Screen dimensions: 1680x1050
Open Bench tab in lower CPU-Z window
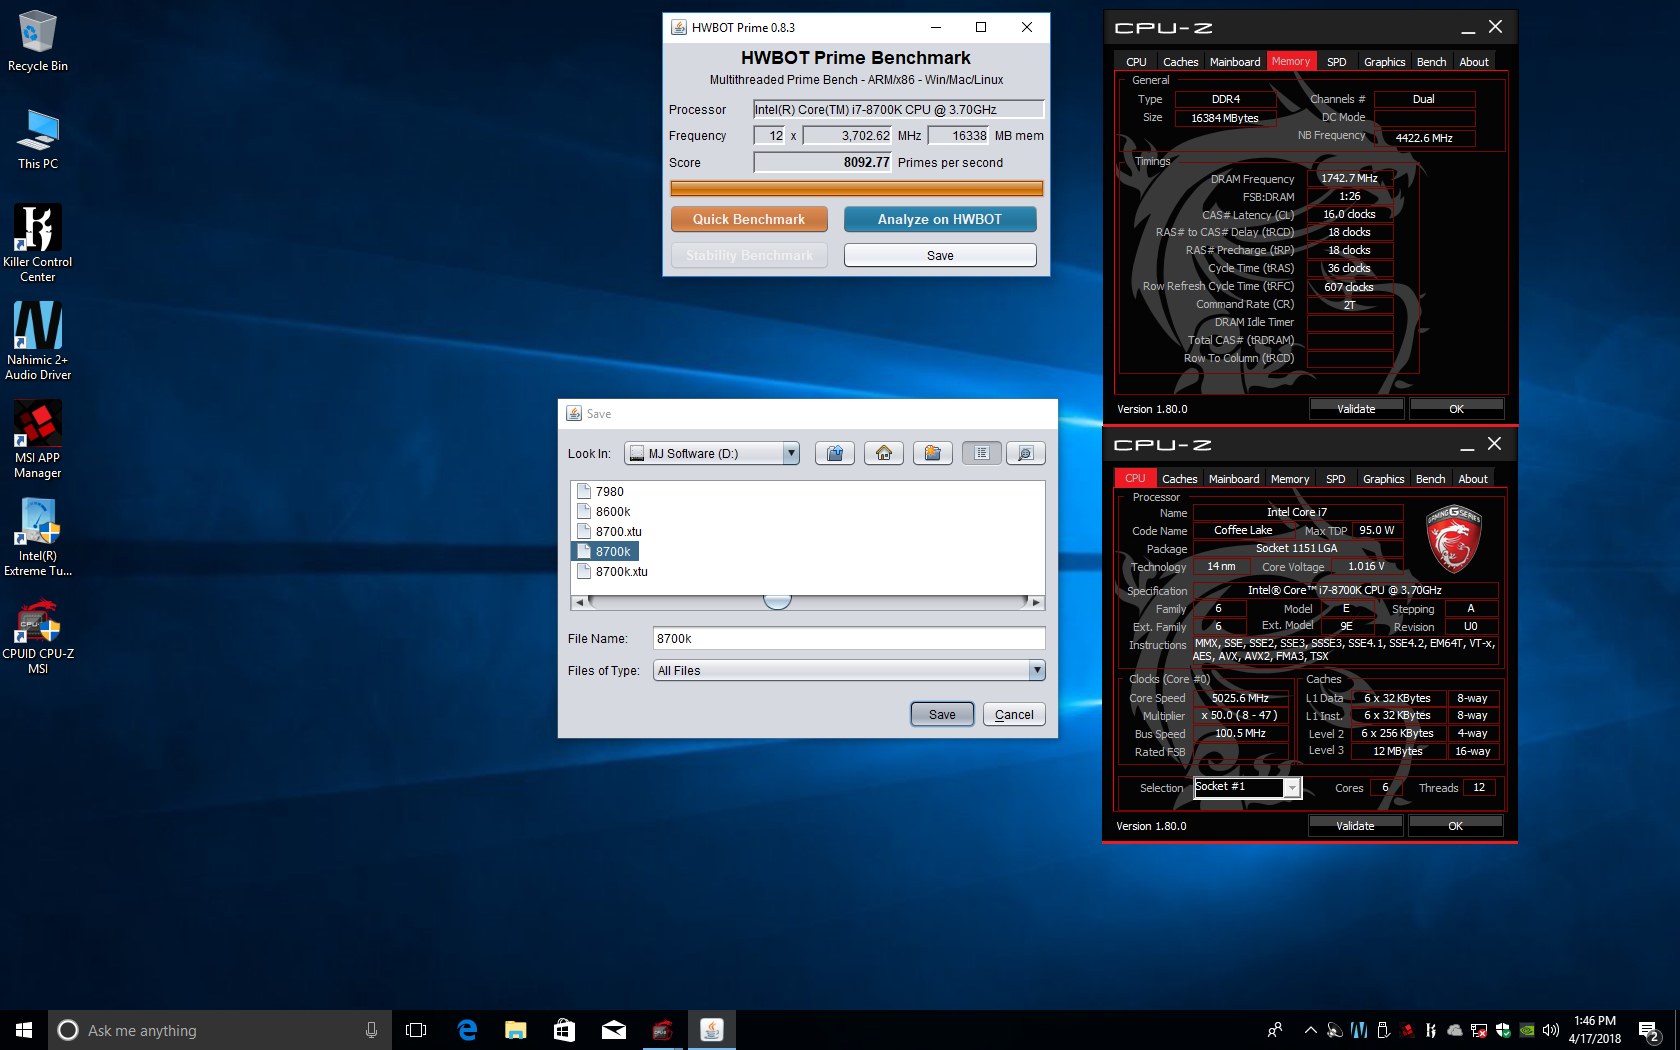[1430, 478]
